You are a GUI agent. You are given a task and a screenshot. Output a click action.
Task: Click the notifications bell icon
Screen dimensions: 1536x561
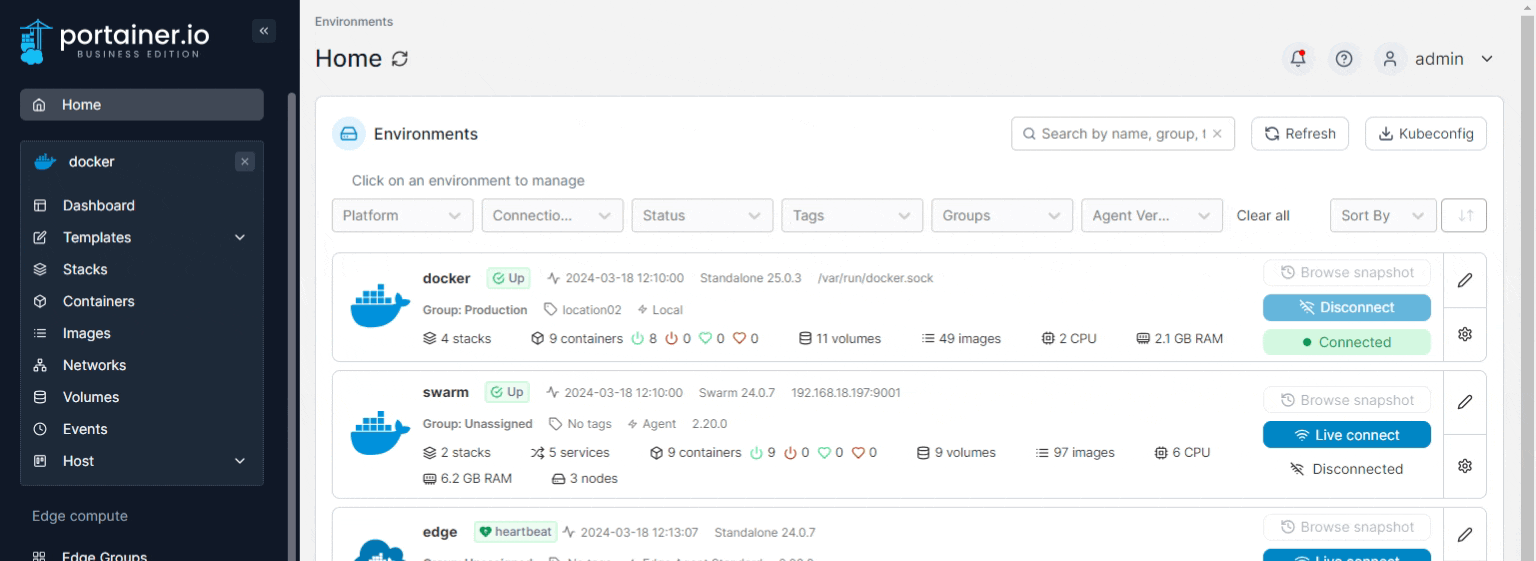point(1298,59)
